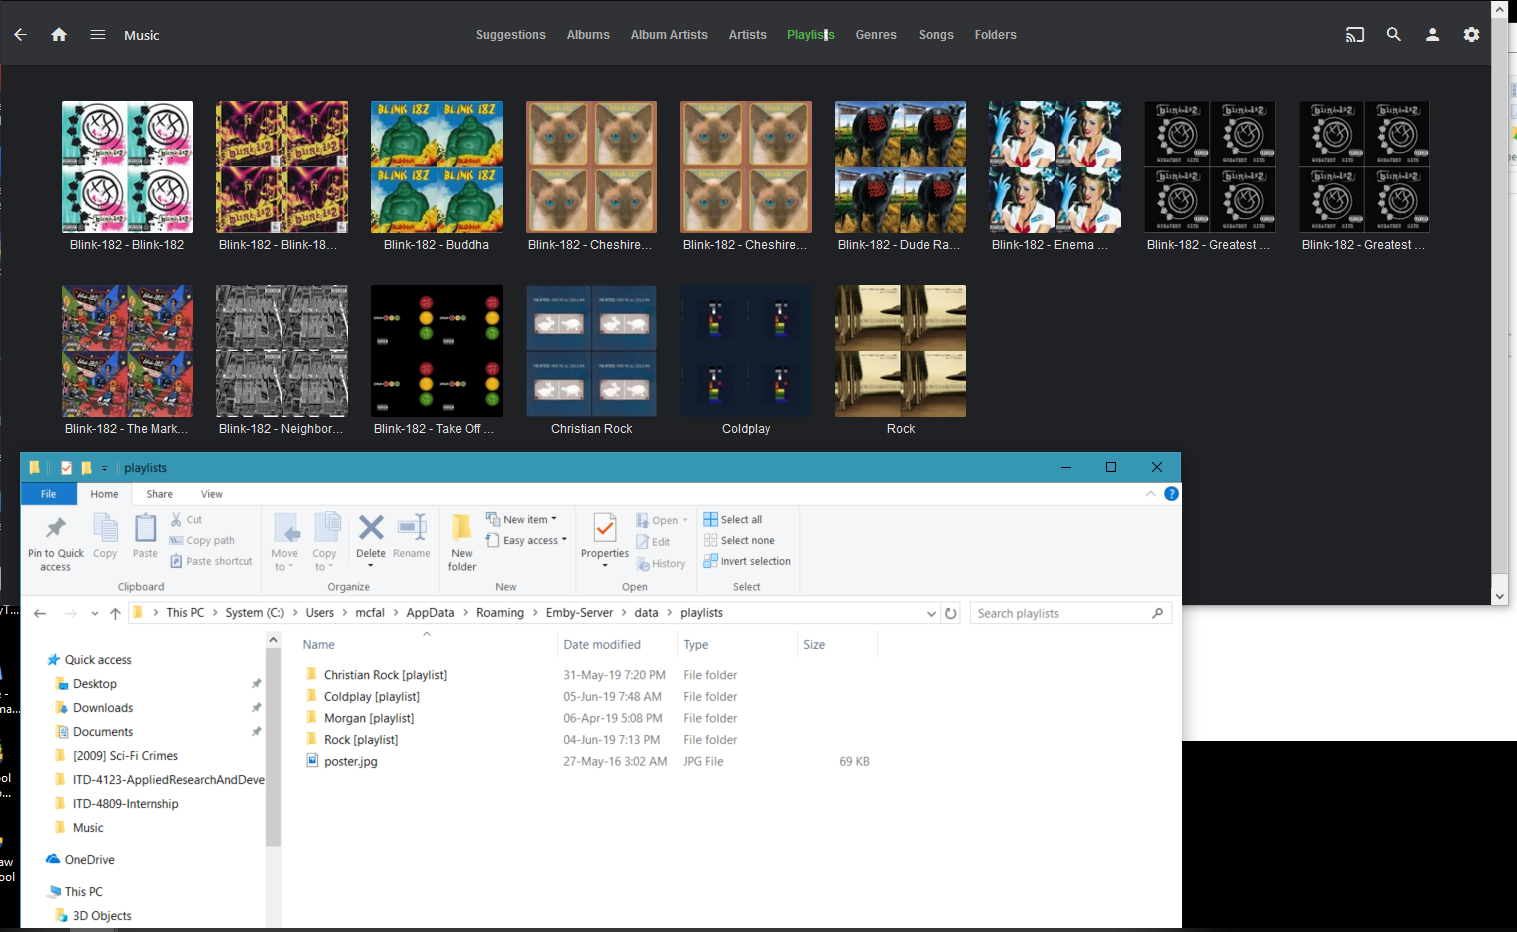
Task: Click the Emby home icon
Action: tap(59, 35)
